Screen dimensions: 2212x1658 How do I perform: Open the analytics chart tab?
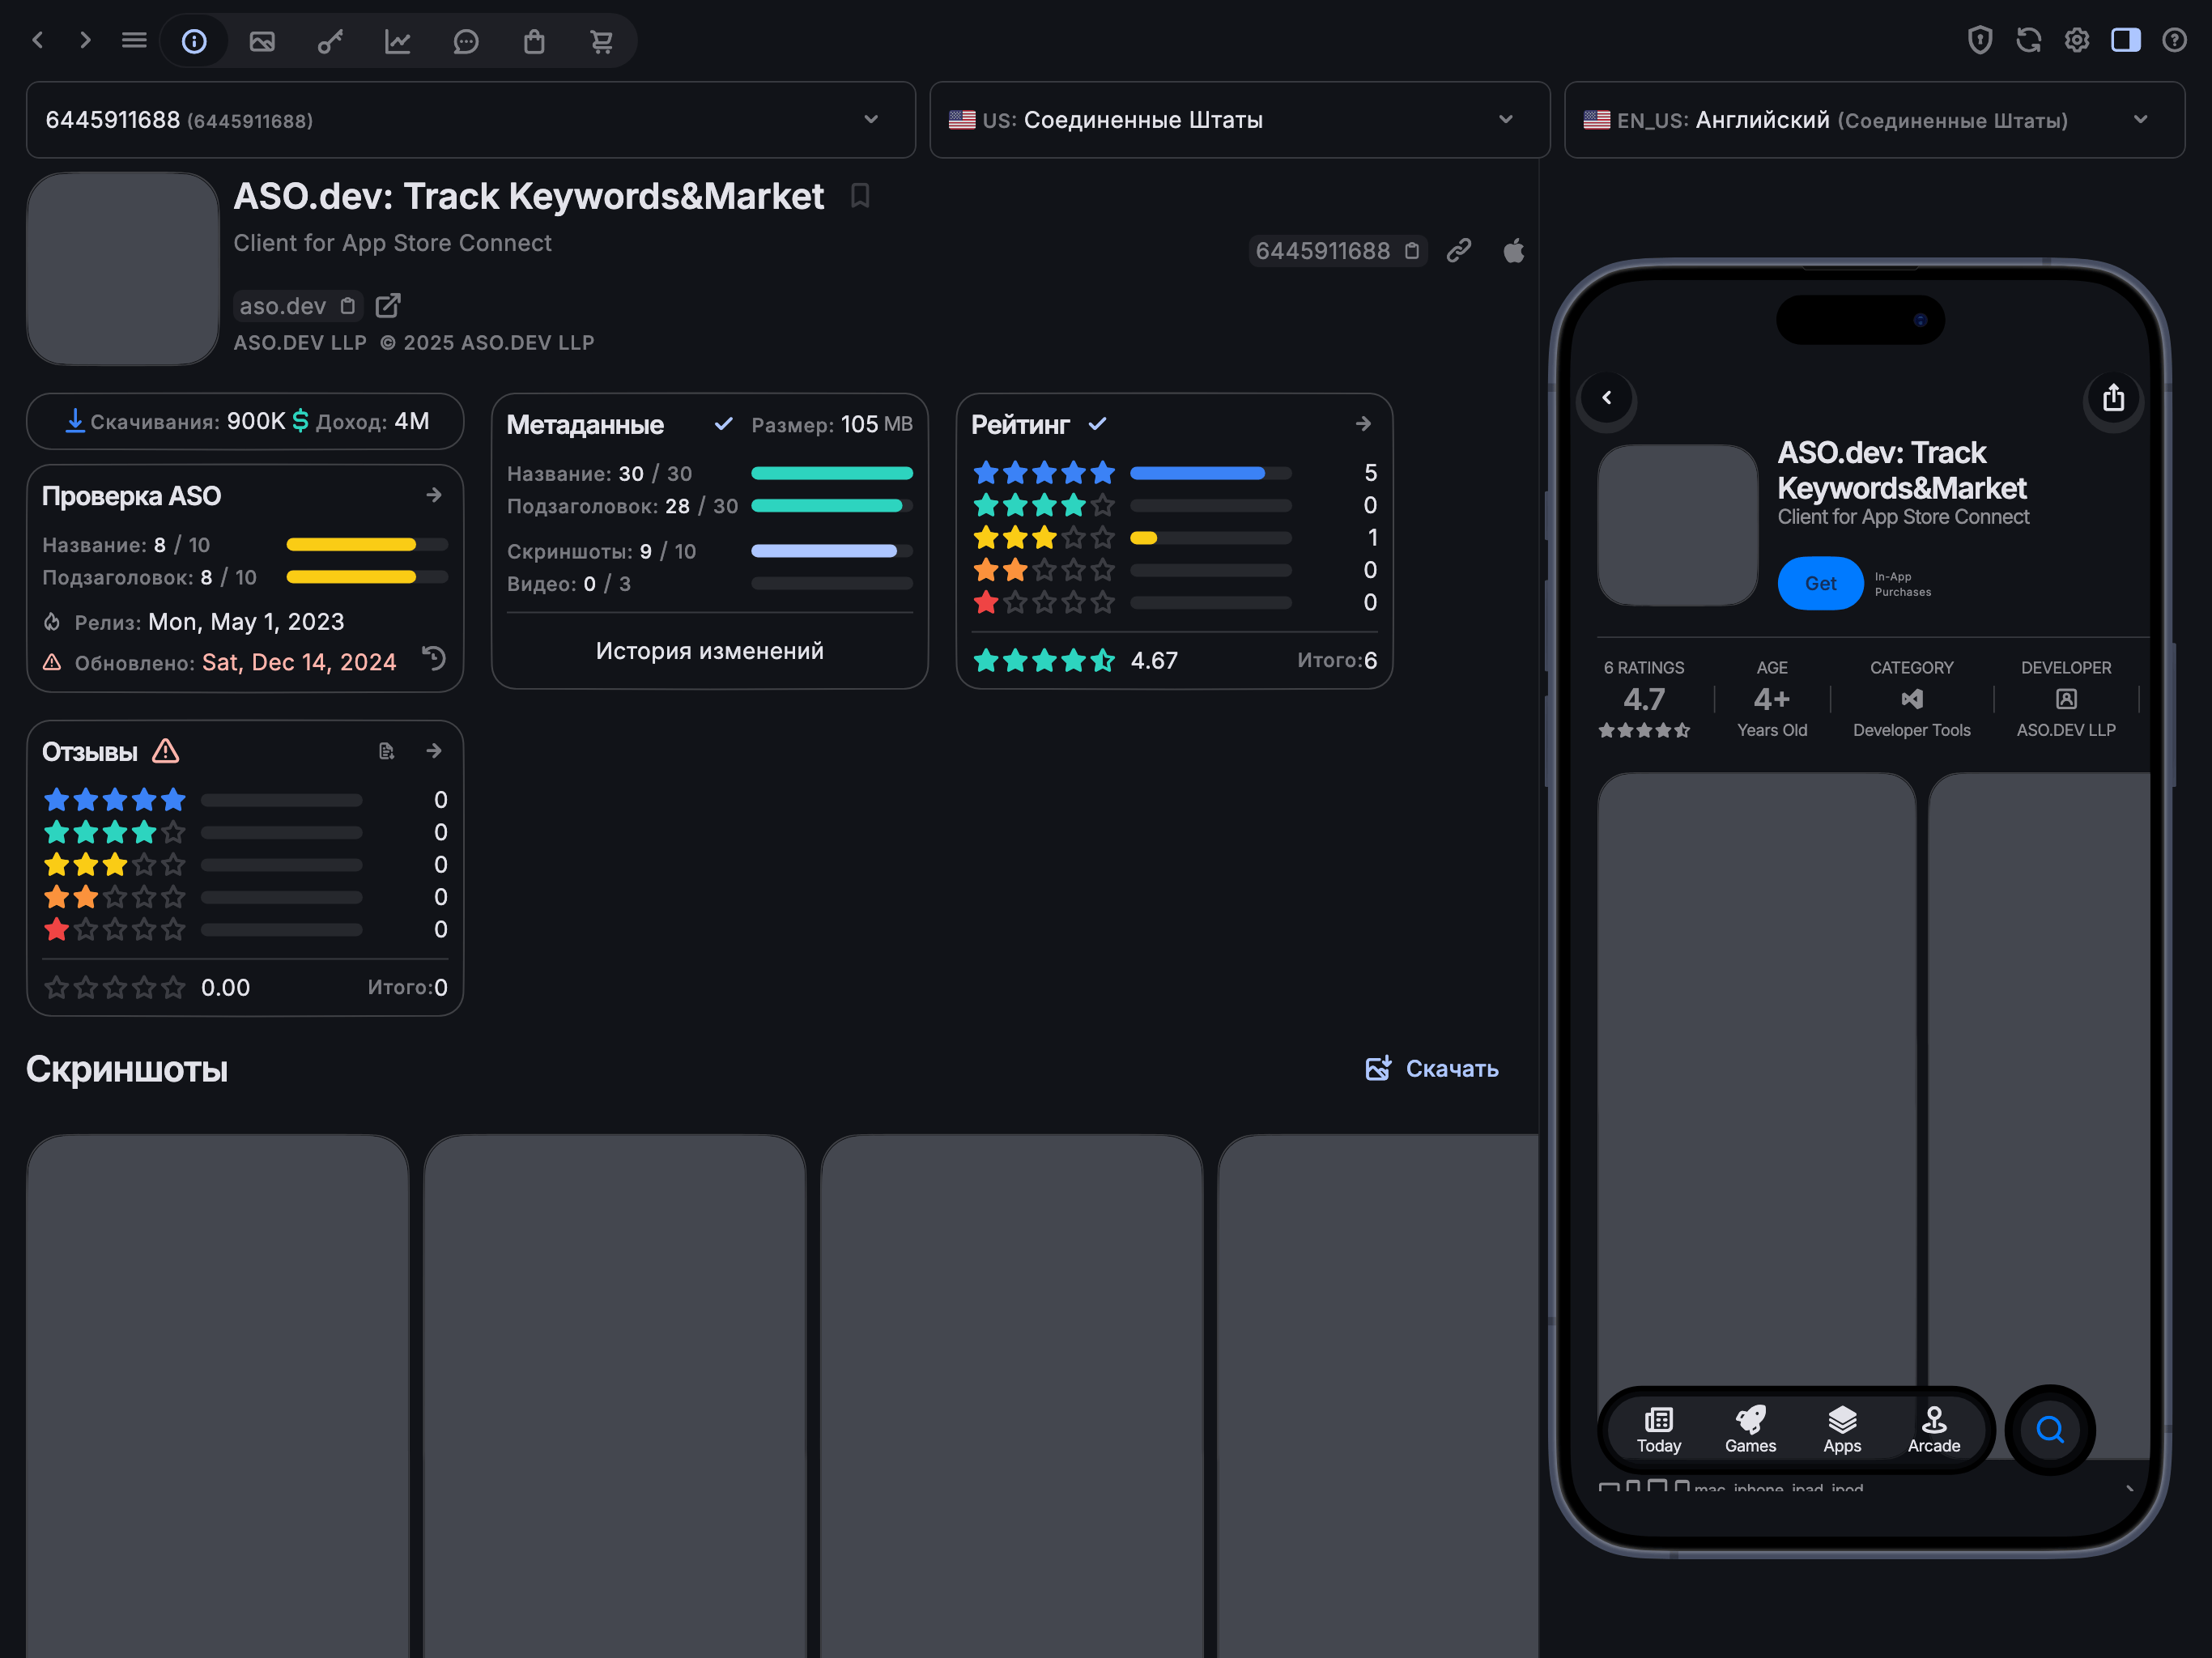pyautogui.click(x=398, y=41)
